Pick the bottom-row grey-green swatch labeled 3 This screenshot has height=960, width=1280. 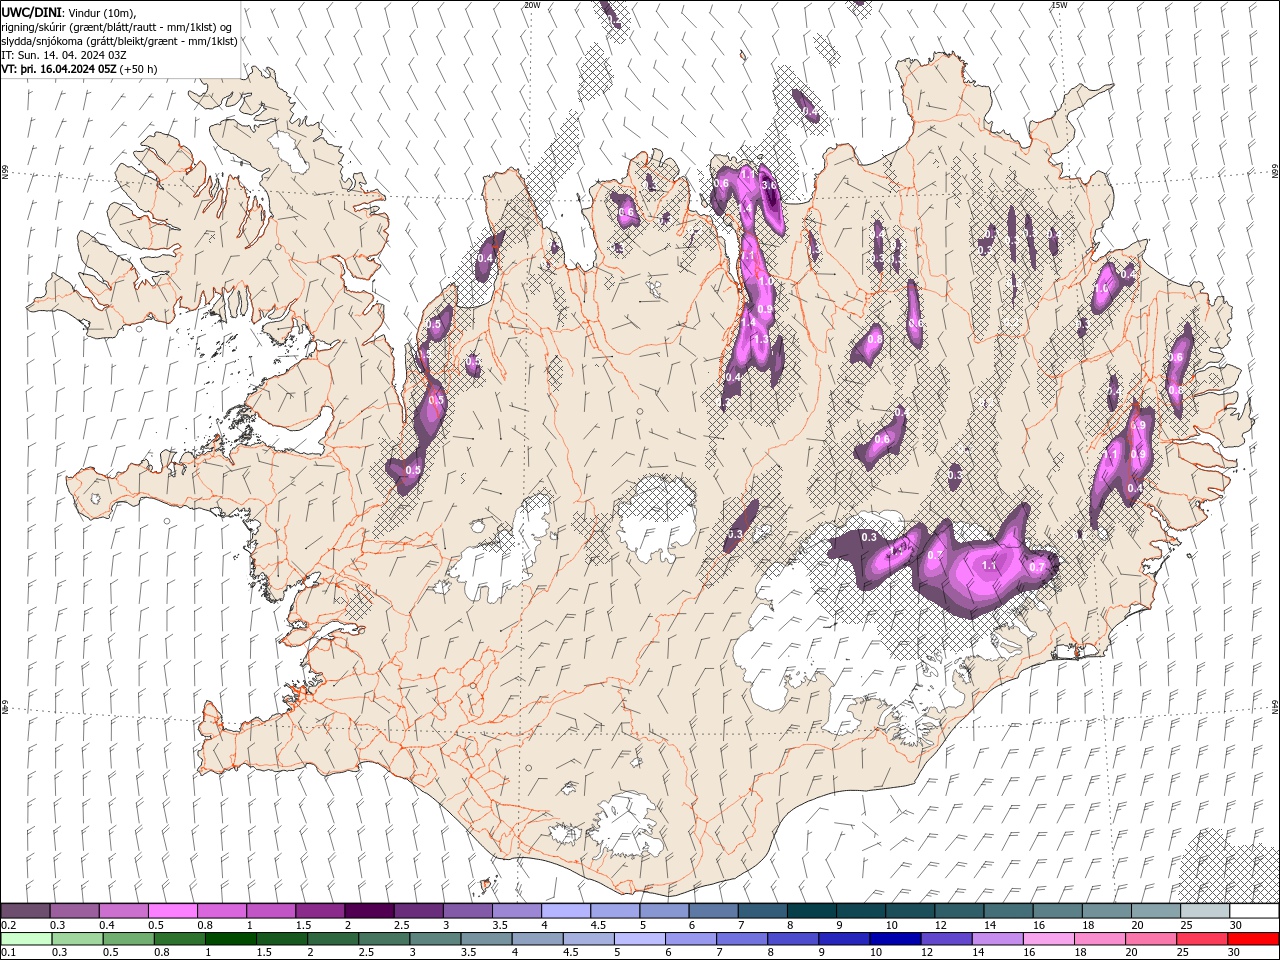coord(435,939)
